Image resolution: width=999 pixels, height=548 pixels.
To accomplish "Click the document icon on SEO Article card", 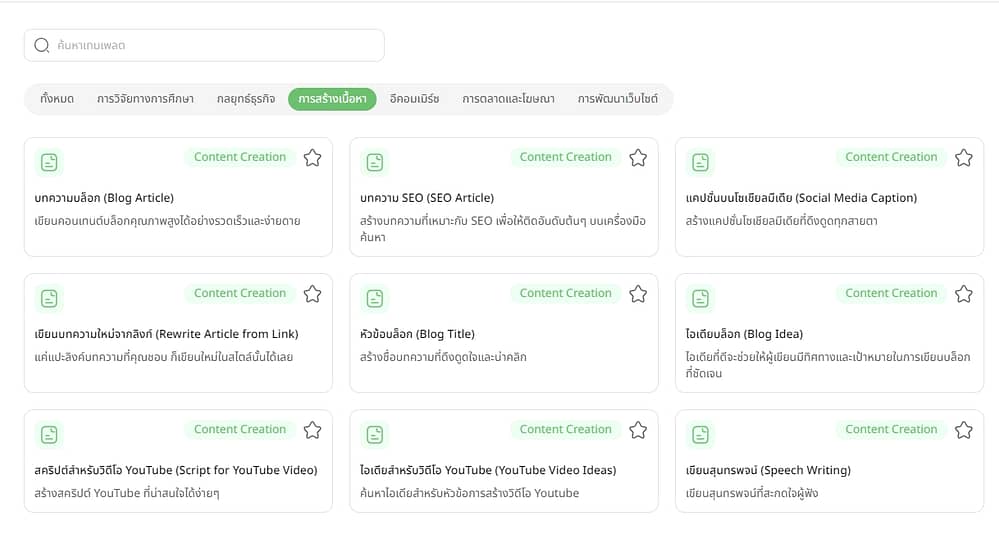I will coord(375,162).
